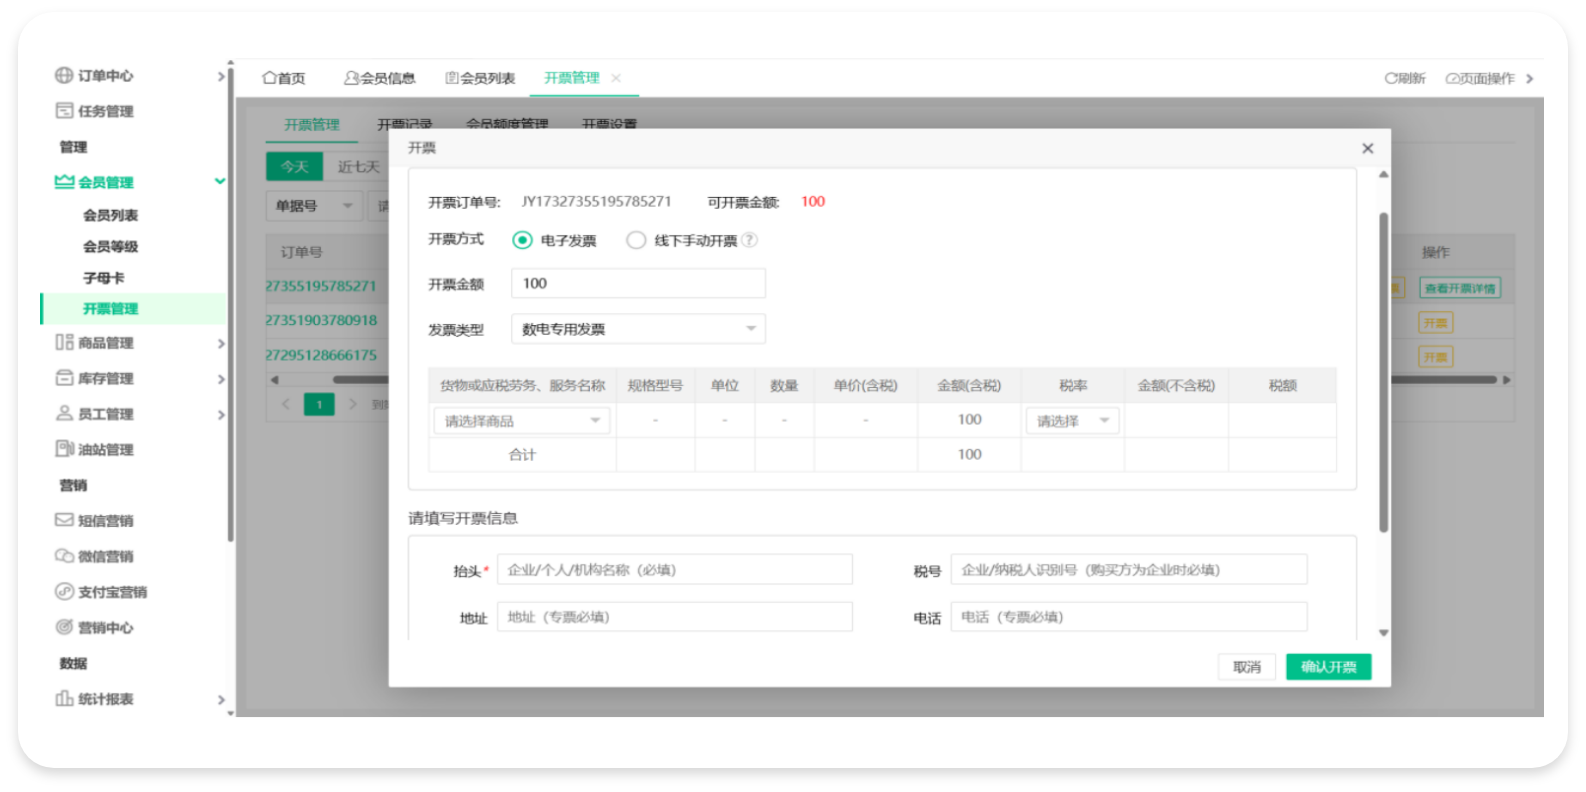This screenshot has height=792, width=1586.
Task: Select the 电子发票 radio option
Action: tap(522, 240)
